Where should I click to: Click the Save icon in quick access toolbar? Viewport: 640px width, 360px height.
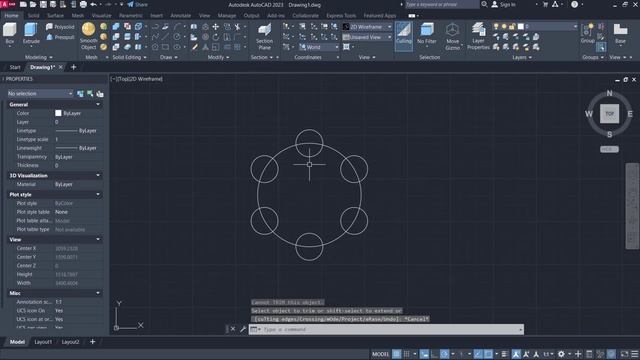(43, 4)
